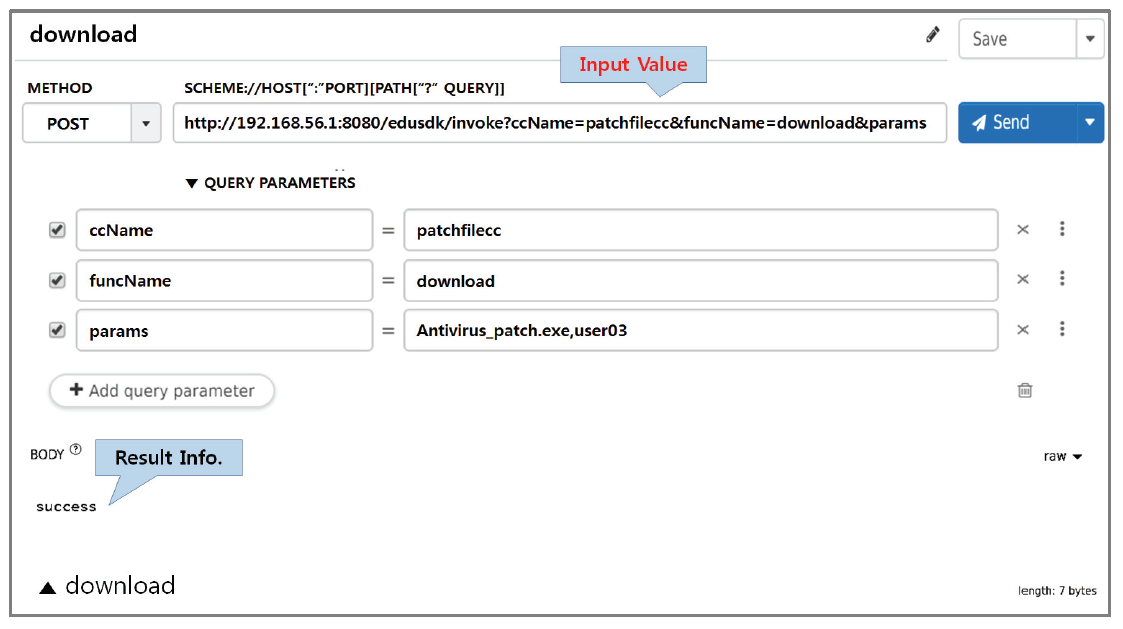Open the Send button dropdown arrow
Screen dimensions: 1123x629
coord(1090,123)
